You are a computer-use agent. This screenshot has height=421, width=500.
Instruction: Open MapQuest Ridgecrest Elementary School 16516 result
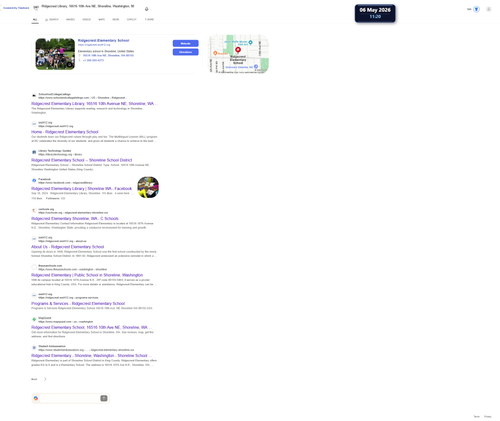(x=92, y=327)
